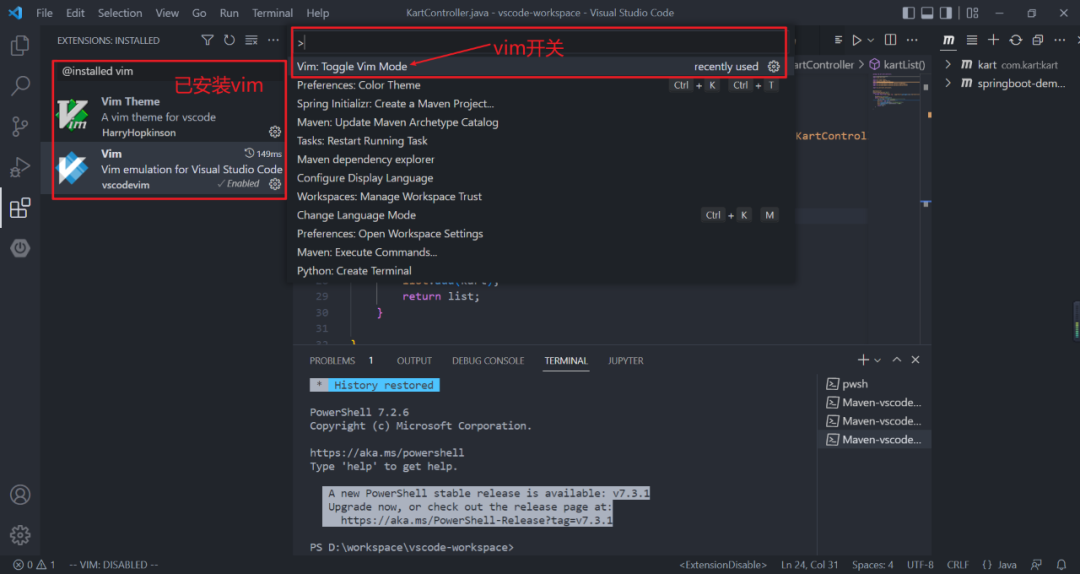
Task: Close the terminal panel
Action: point(915,360)
